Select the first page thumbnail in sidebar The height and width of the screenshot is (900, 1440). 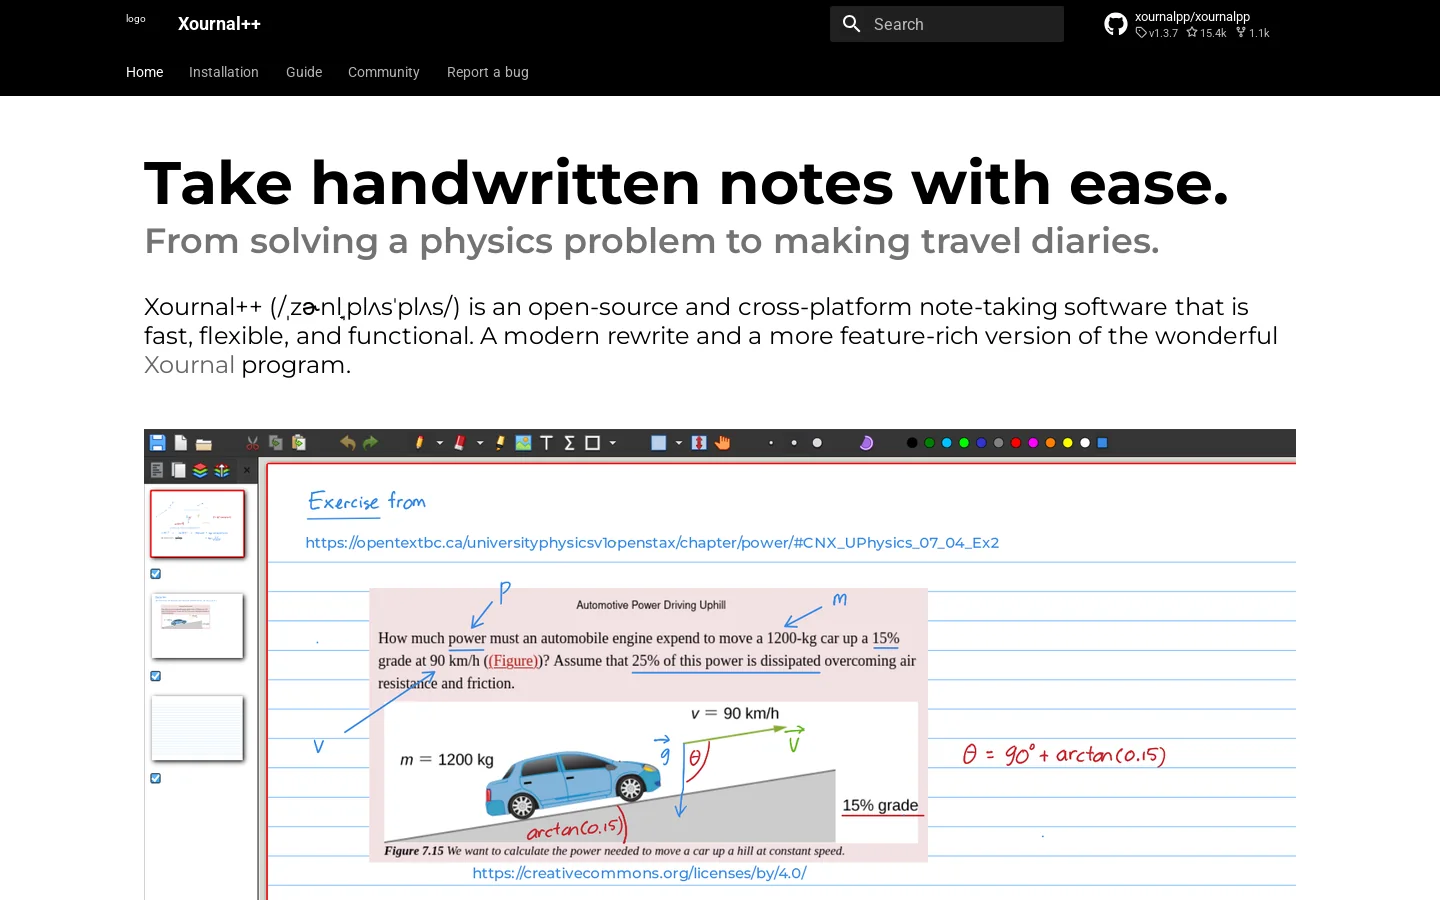coord(197,523)
